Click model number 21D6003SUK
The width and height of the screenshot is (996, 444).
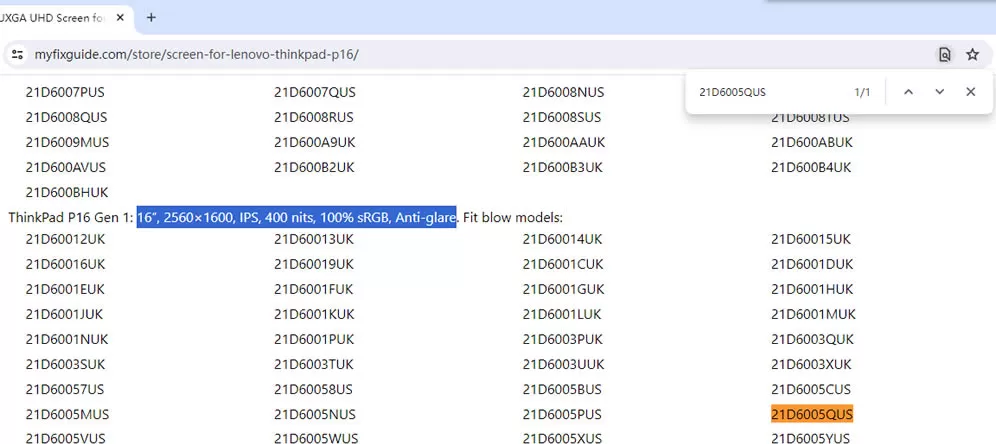point(65,365)
